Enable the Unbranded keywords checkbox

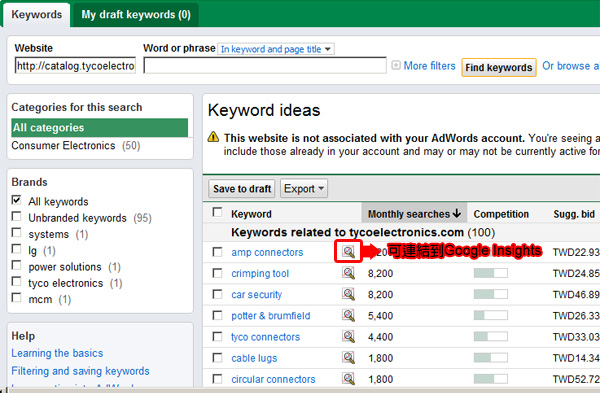coord(16,216)
